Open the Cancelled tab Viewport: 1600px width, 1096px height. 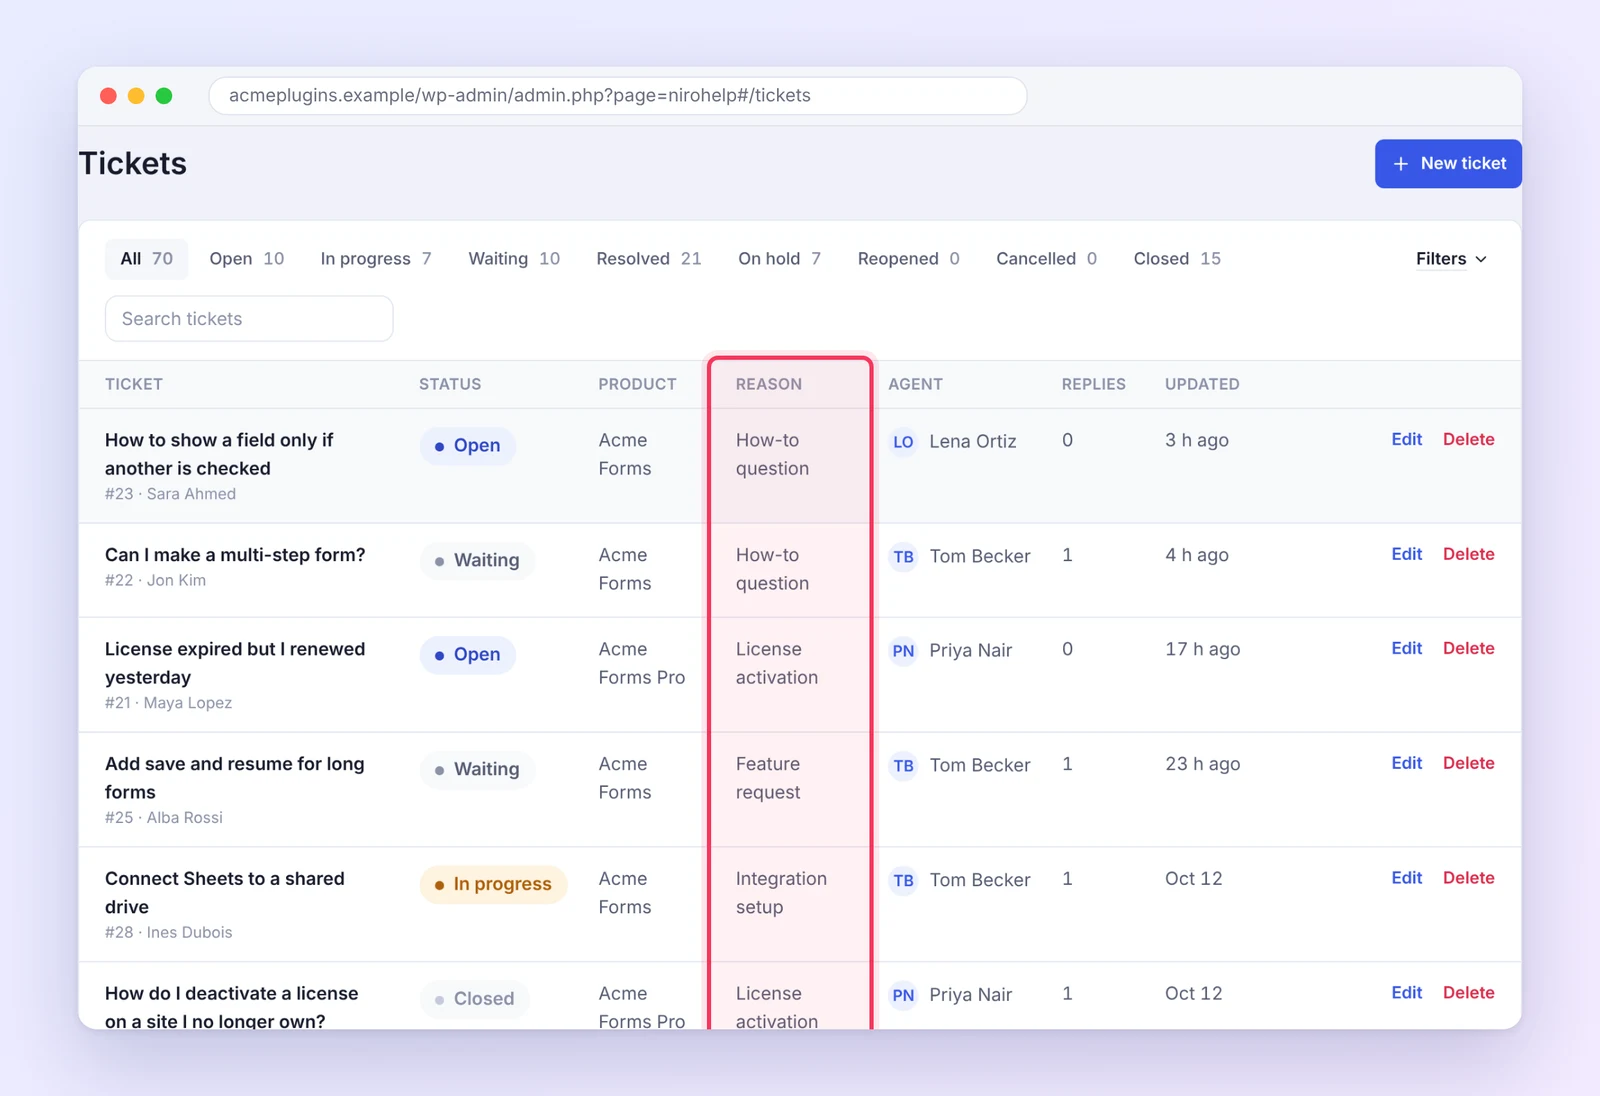[1046, 259]
